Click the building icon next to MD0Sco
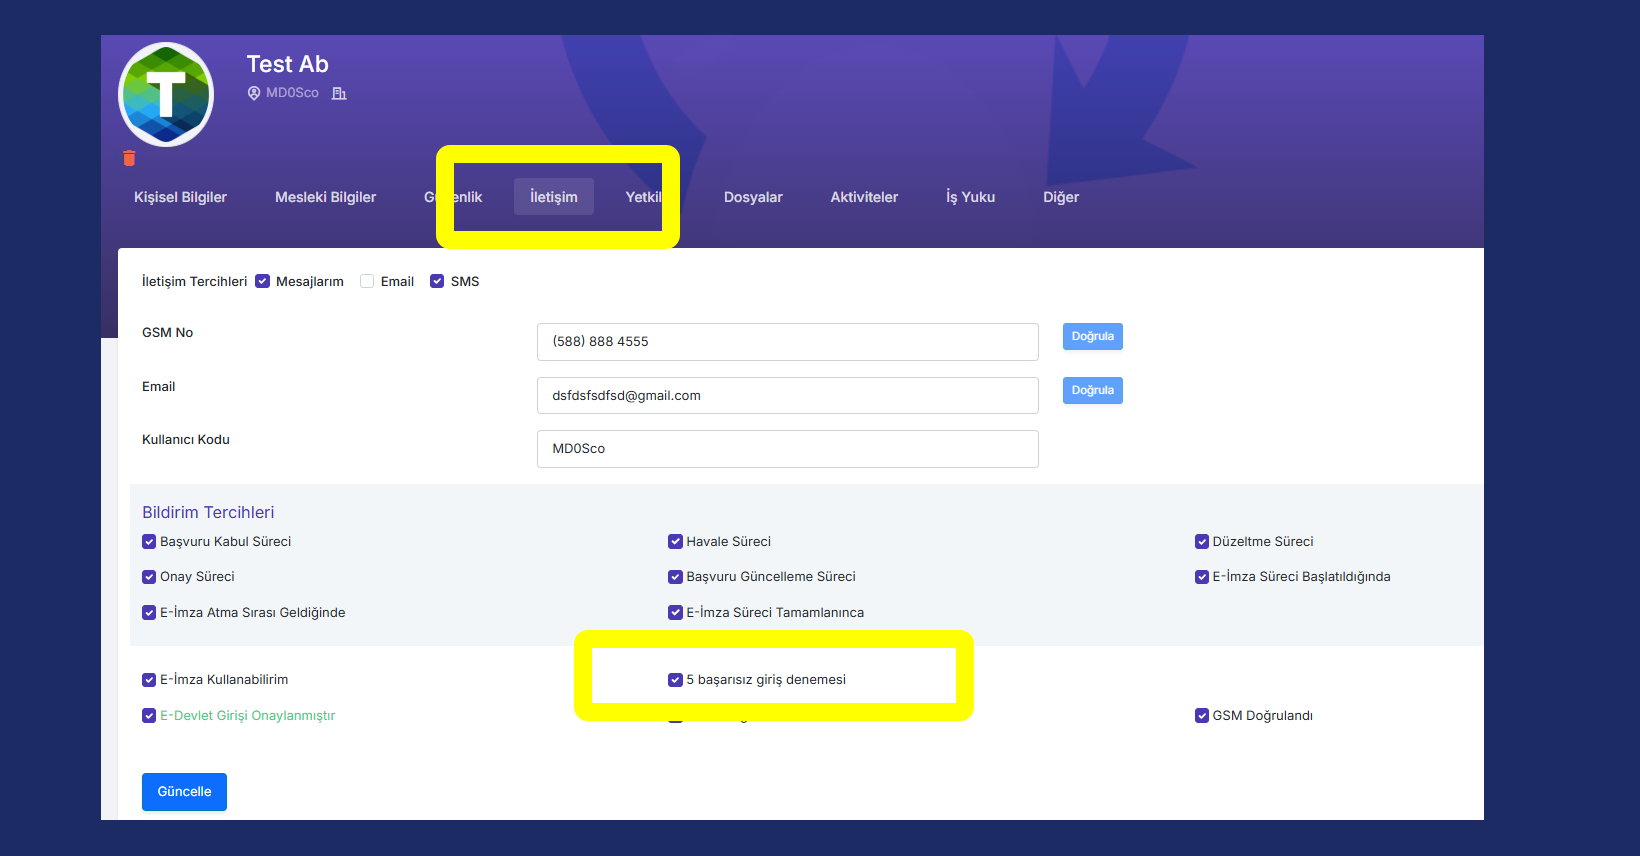 (x=339, y=93)
